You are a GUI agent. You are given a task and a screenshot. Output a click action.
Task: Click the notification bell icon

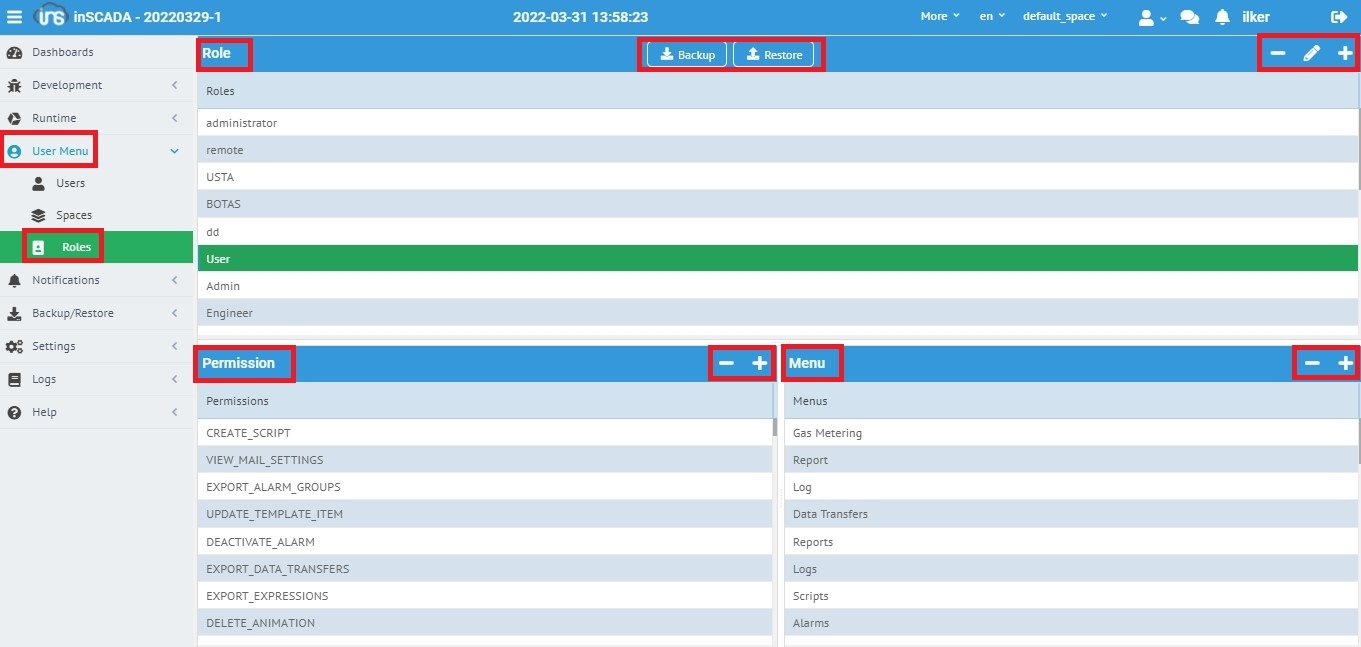[x=1222, y=17]
